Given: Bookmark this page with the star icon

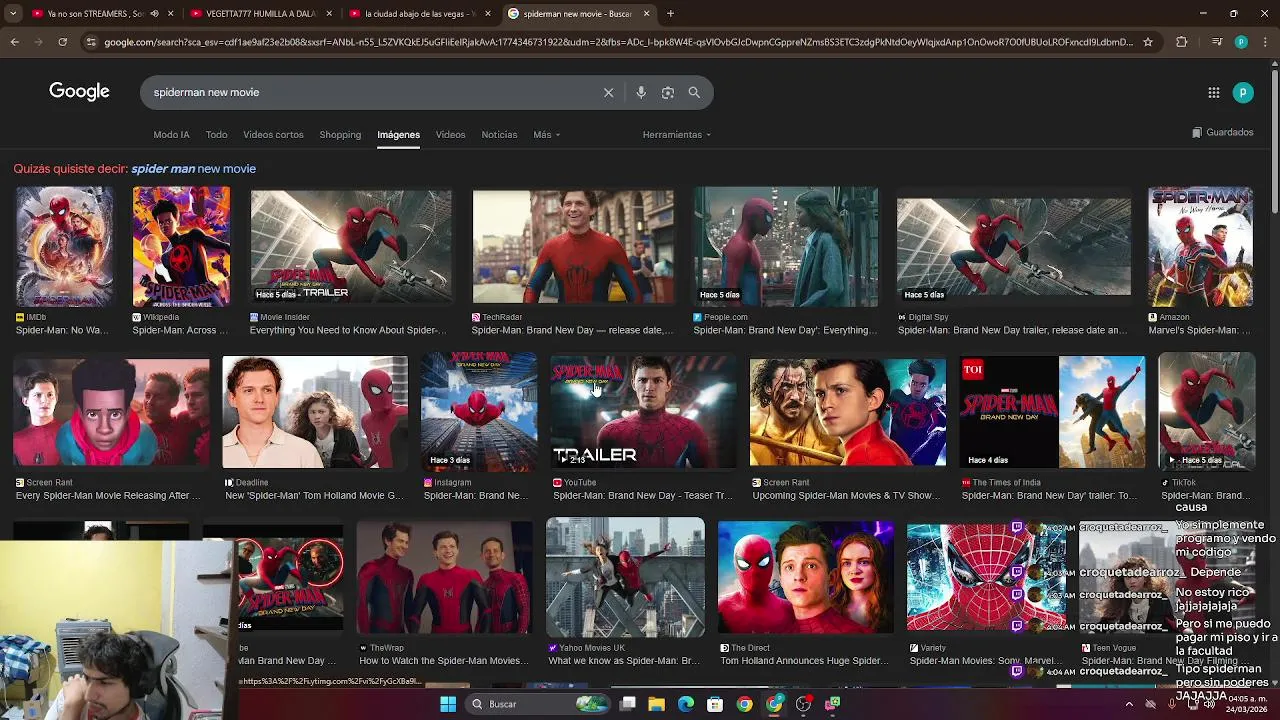Looking at the screenshot, I should click(1148, 42).
